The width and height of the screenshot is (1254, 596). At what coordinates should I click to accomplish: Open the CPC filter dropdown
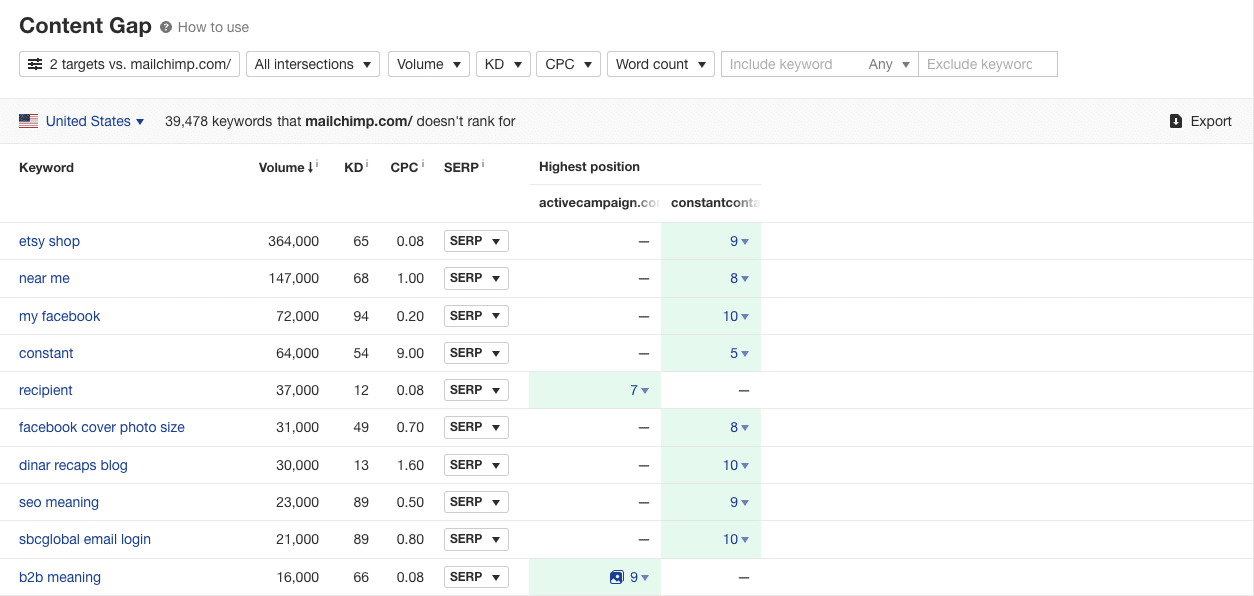pos(568,64)
